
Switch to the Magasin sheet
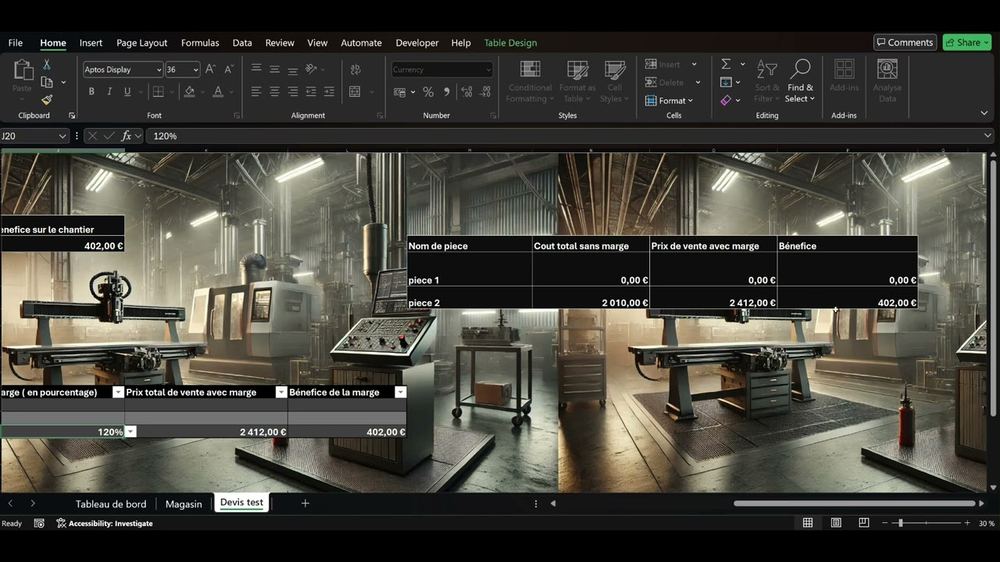click(x=184, y=504)
